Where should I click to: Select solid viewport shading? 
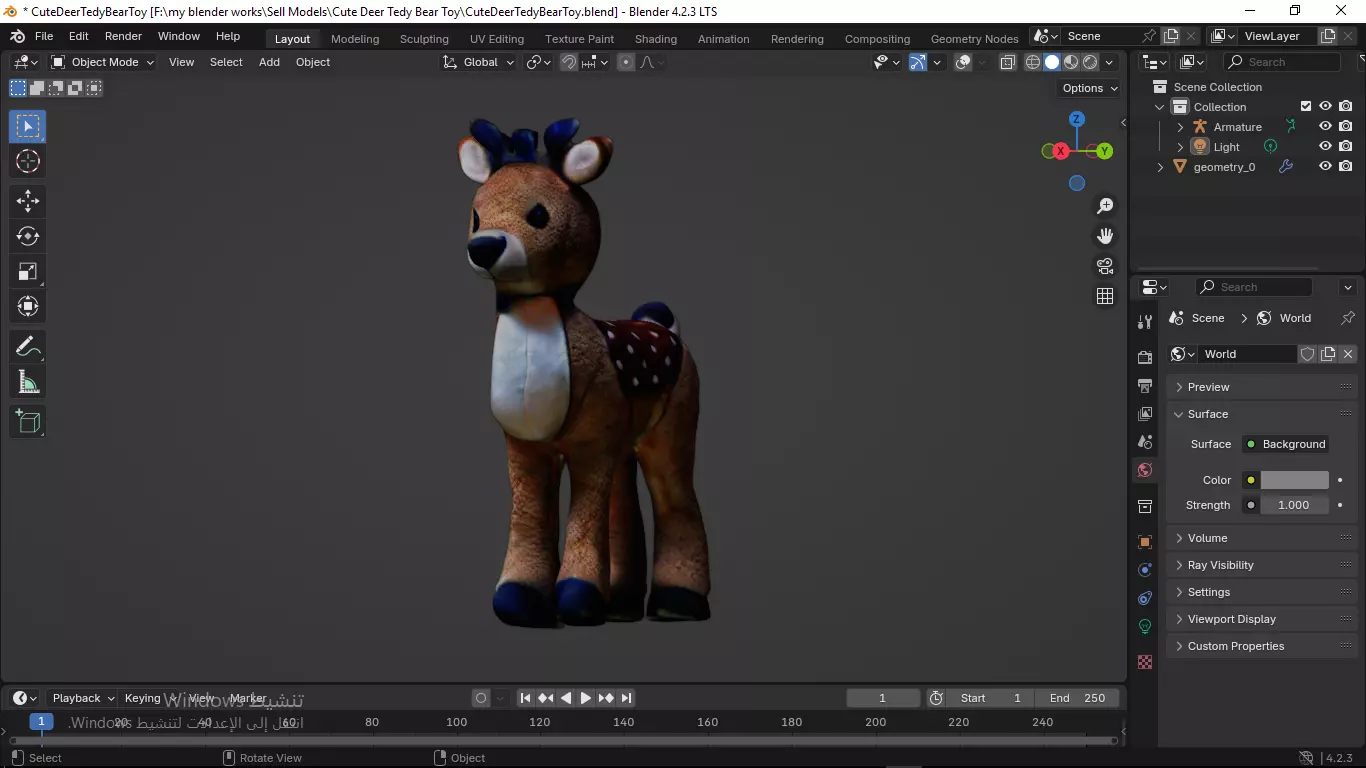click(1052, 62)
